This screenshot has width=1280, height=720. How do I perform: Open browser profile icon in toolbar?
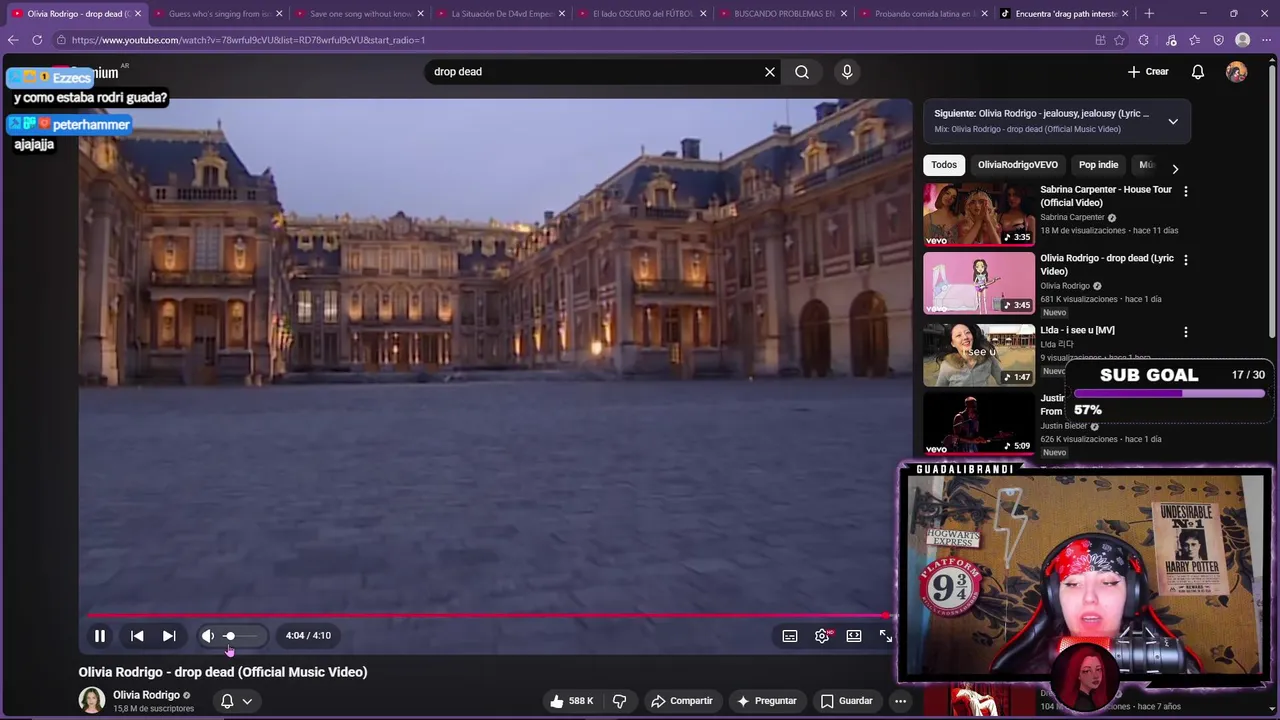pos(1242,40)
